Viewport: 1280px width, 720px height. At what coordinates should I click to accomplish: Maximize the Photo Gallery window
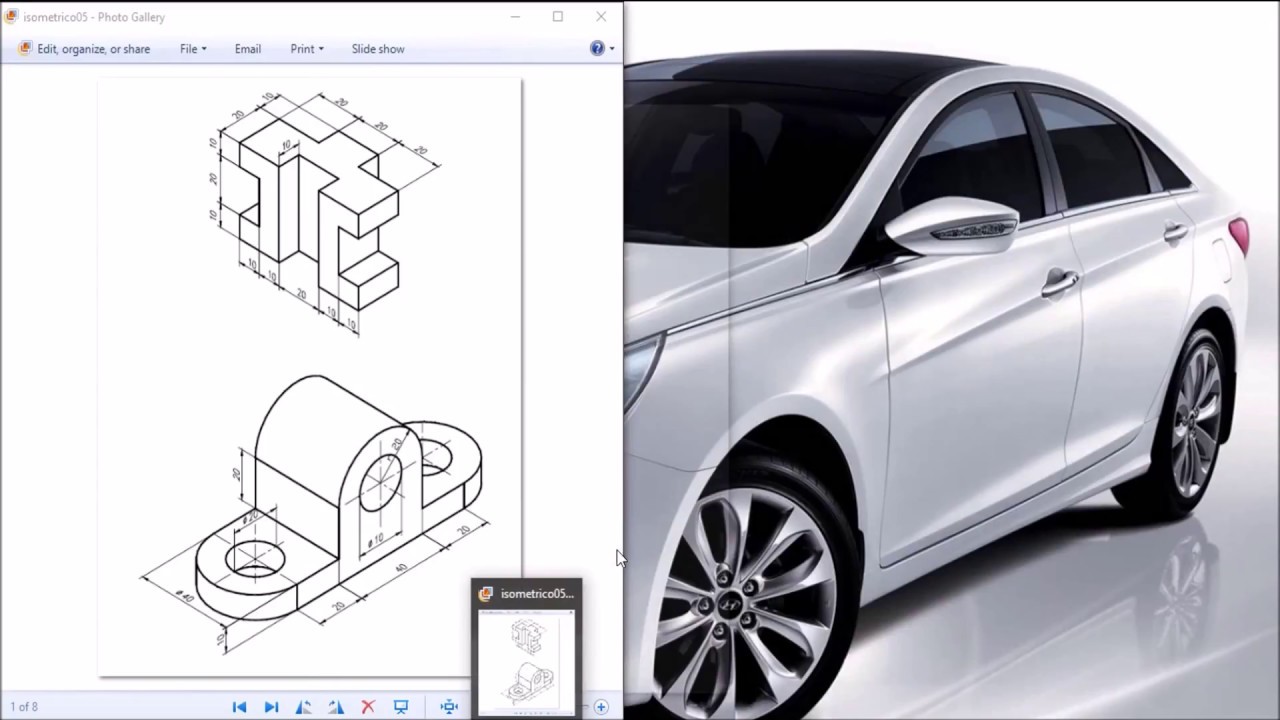[x=558, y=16]
